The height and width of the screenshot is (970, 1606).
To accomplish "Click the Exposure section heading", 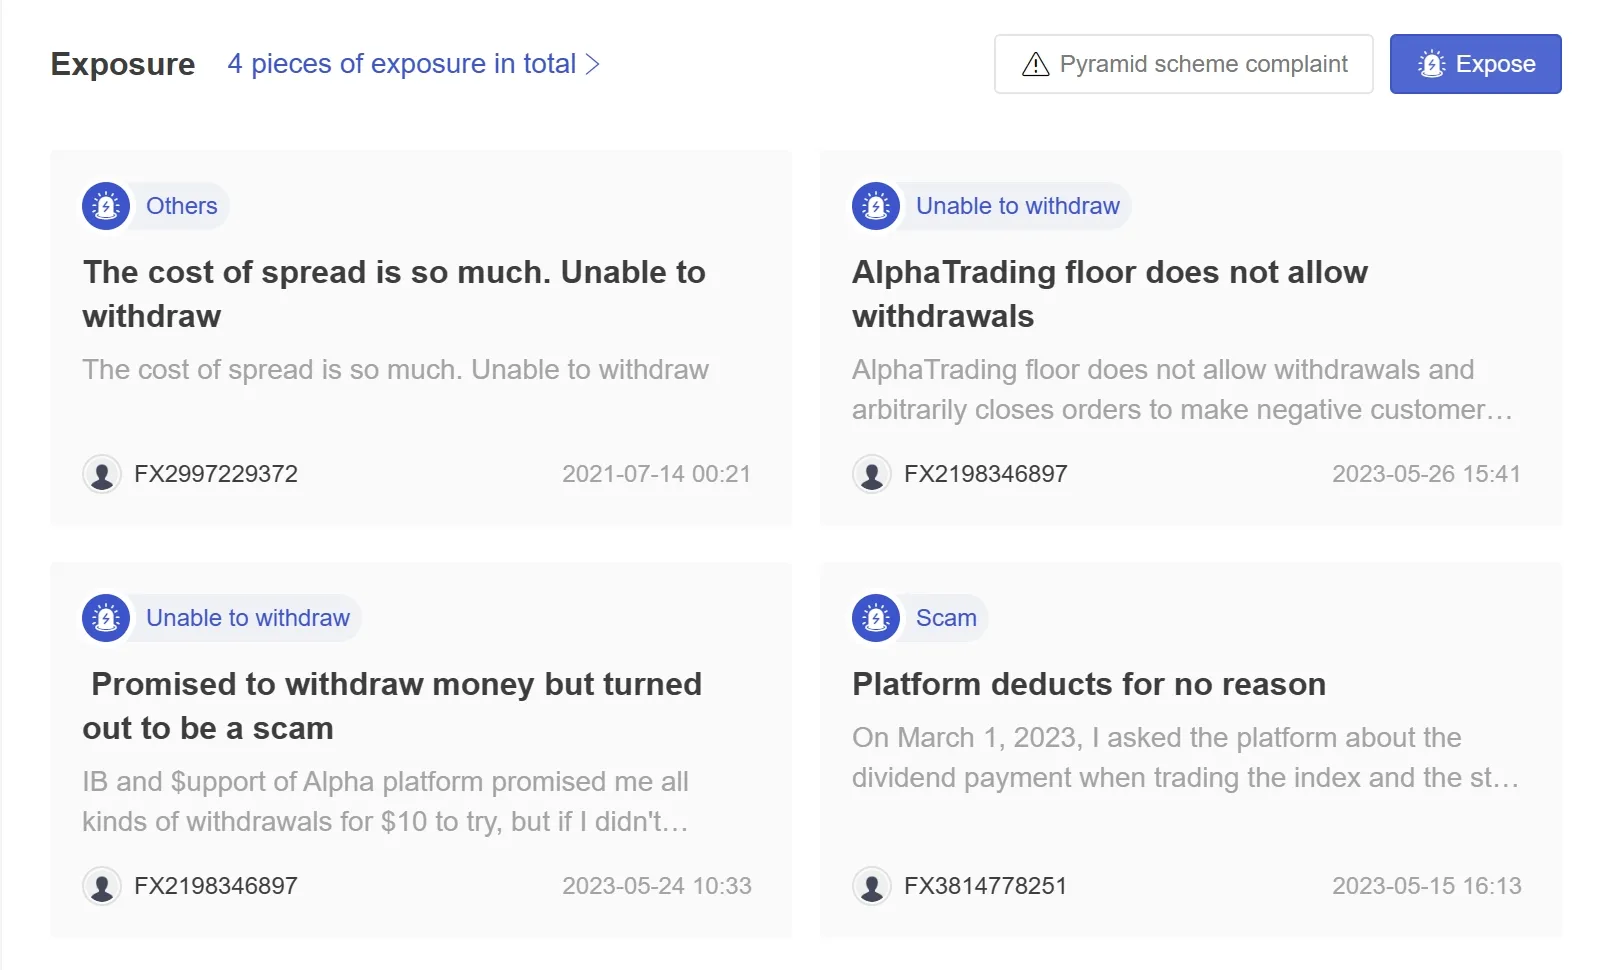I will point(123,64).
